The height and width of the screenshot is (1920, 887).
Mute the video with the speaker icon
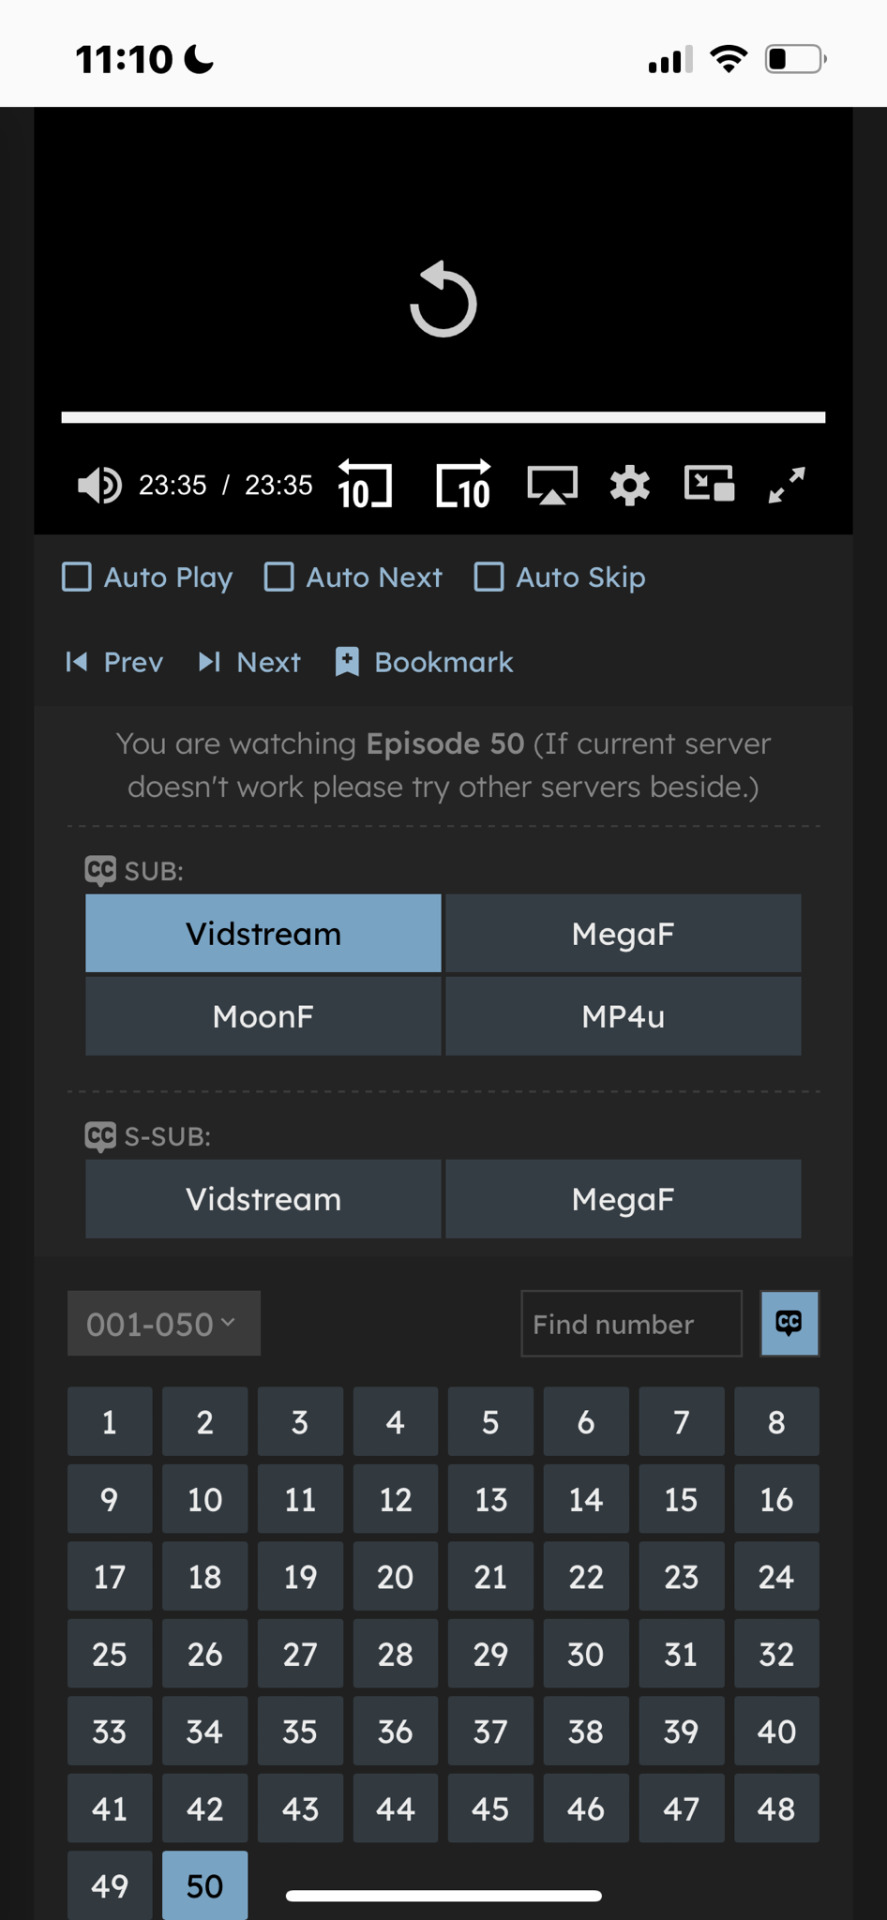99,486
